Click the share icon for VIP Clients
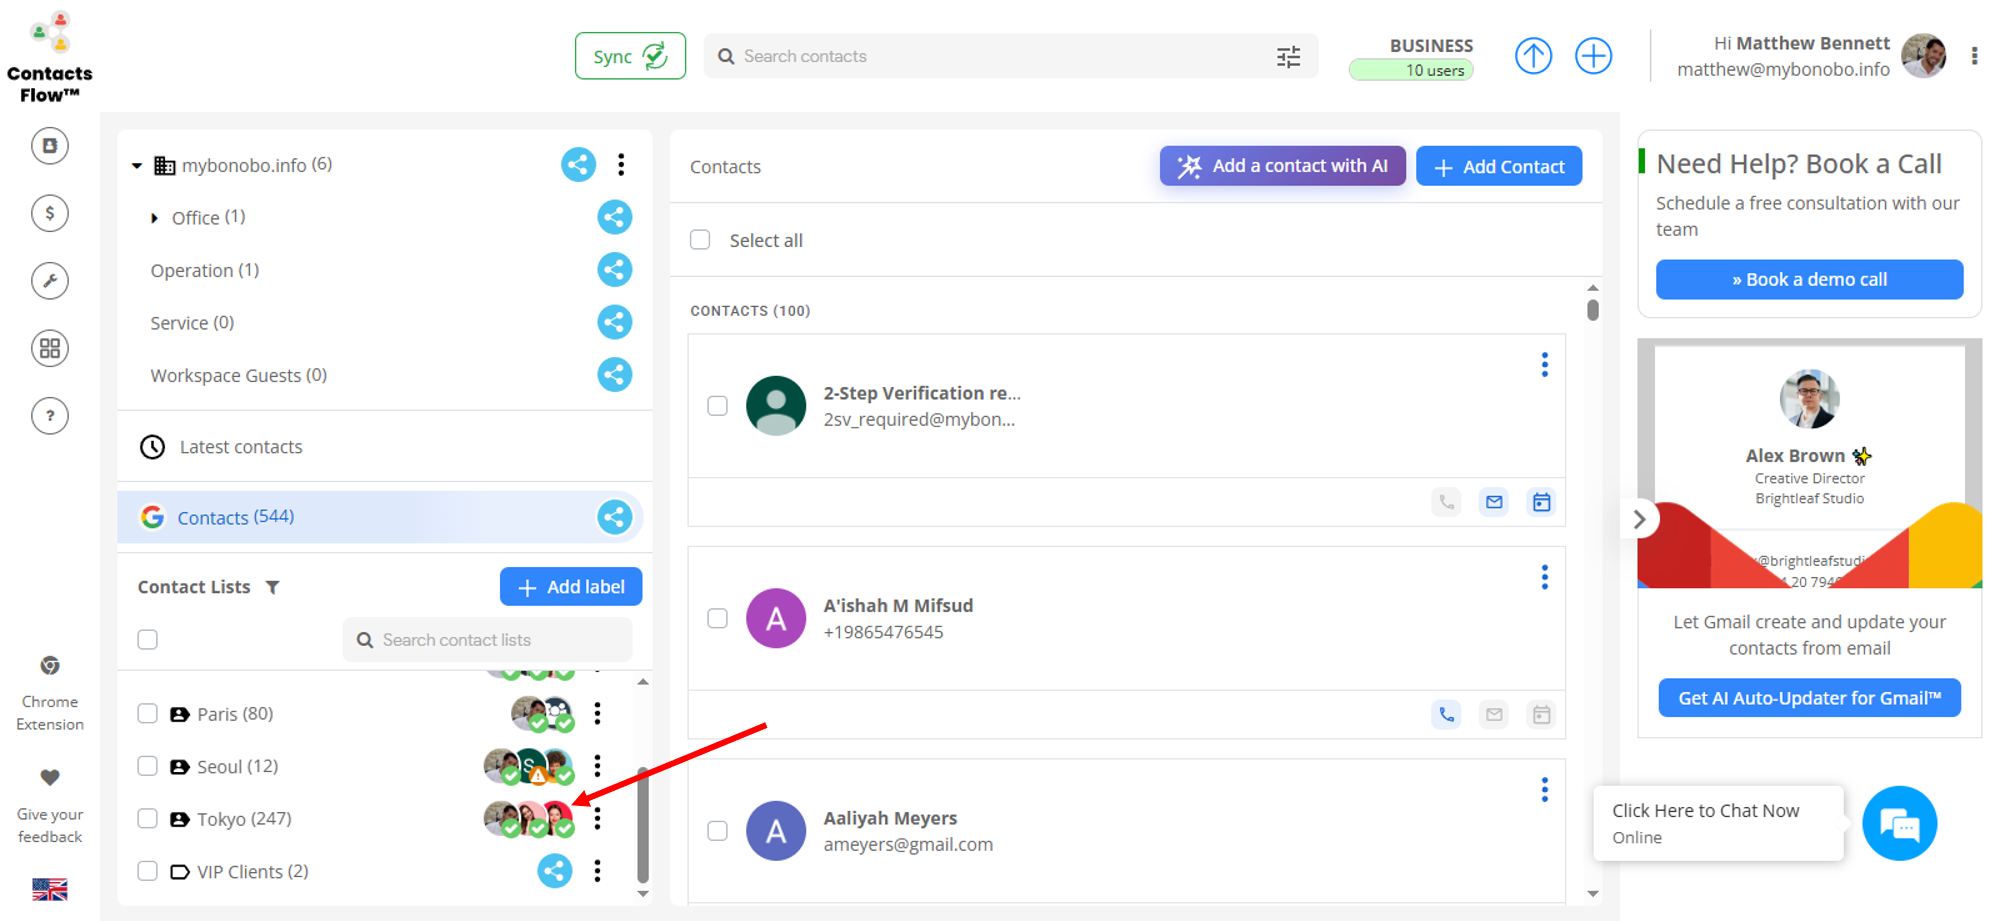Viewport: 2000px width, 921px height. click(555, 871)
